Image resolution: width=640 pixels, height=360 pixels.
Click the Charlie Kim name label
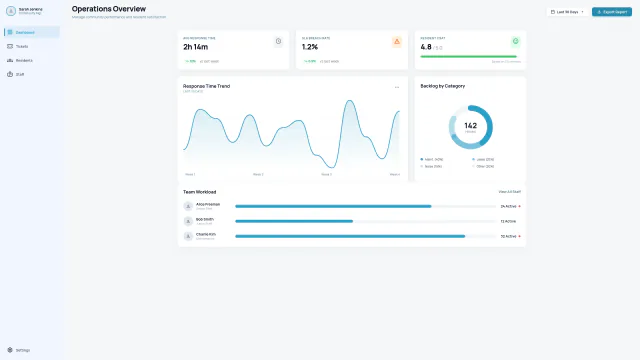tap(206, 234)
